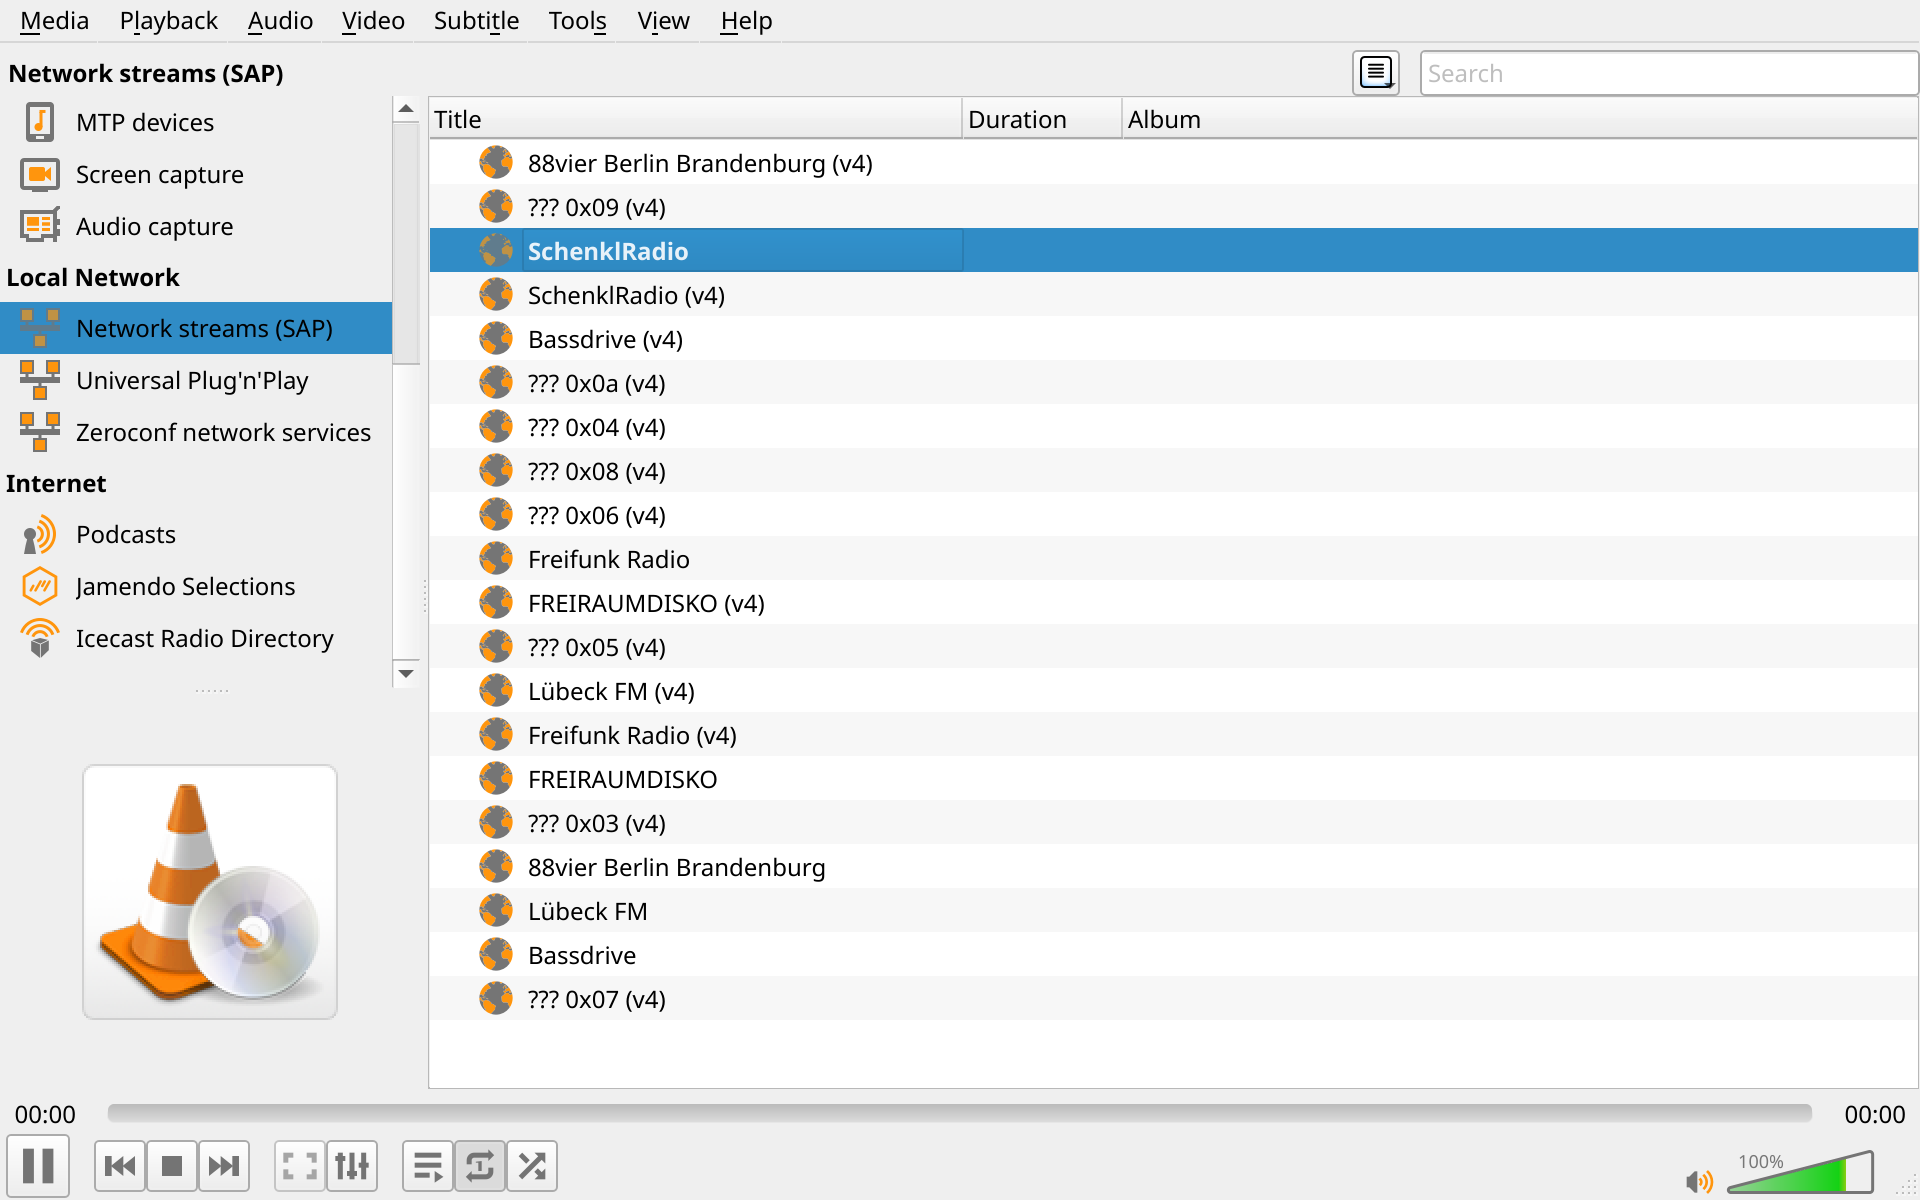Open Podcasts in the sidebar
1920x1200 pixels.
pos(196,534)
